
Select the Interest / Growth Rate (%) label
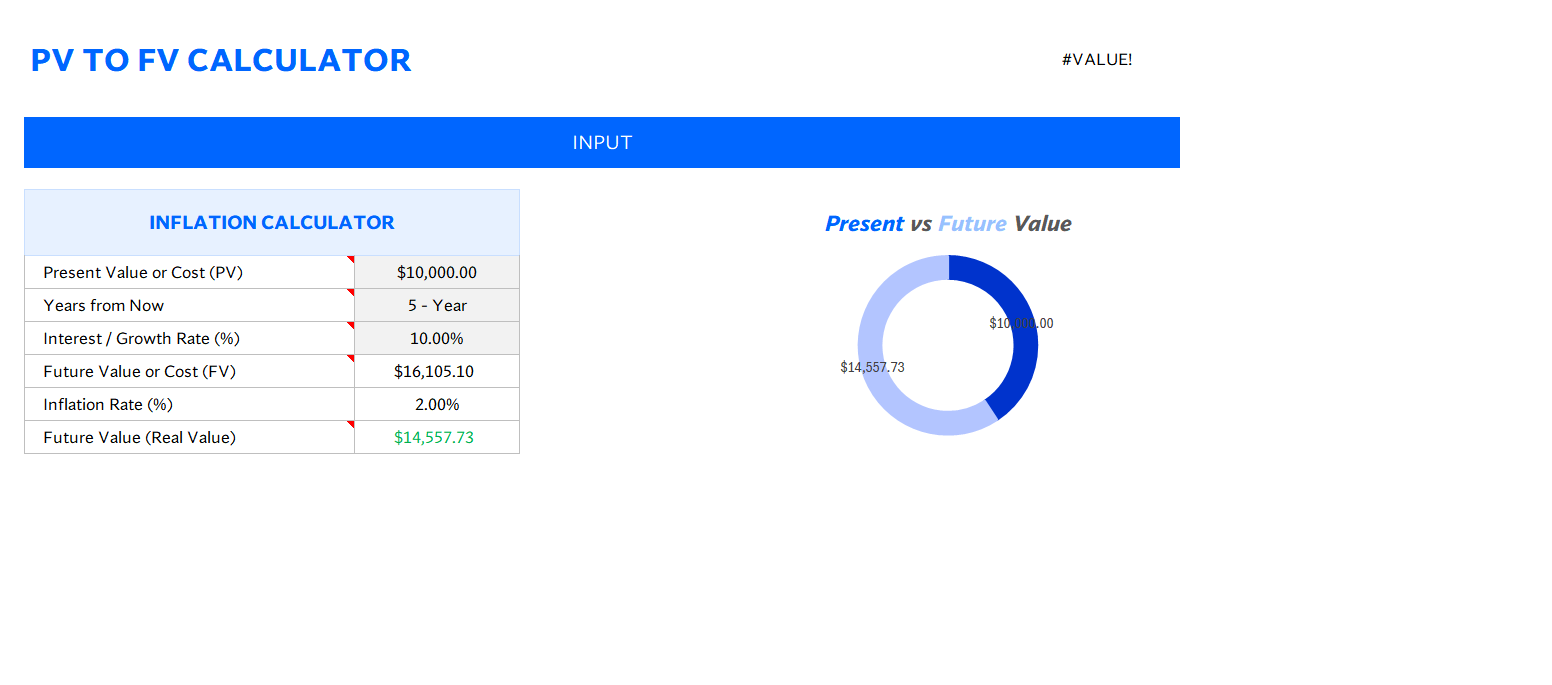[x=142, y=338]
